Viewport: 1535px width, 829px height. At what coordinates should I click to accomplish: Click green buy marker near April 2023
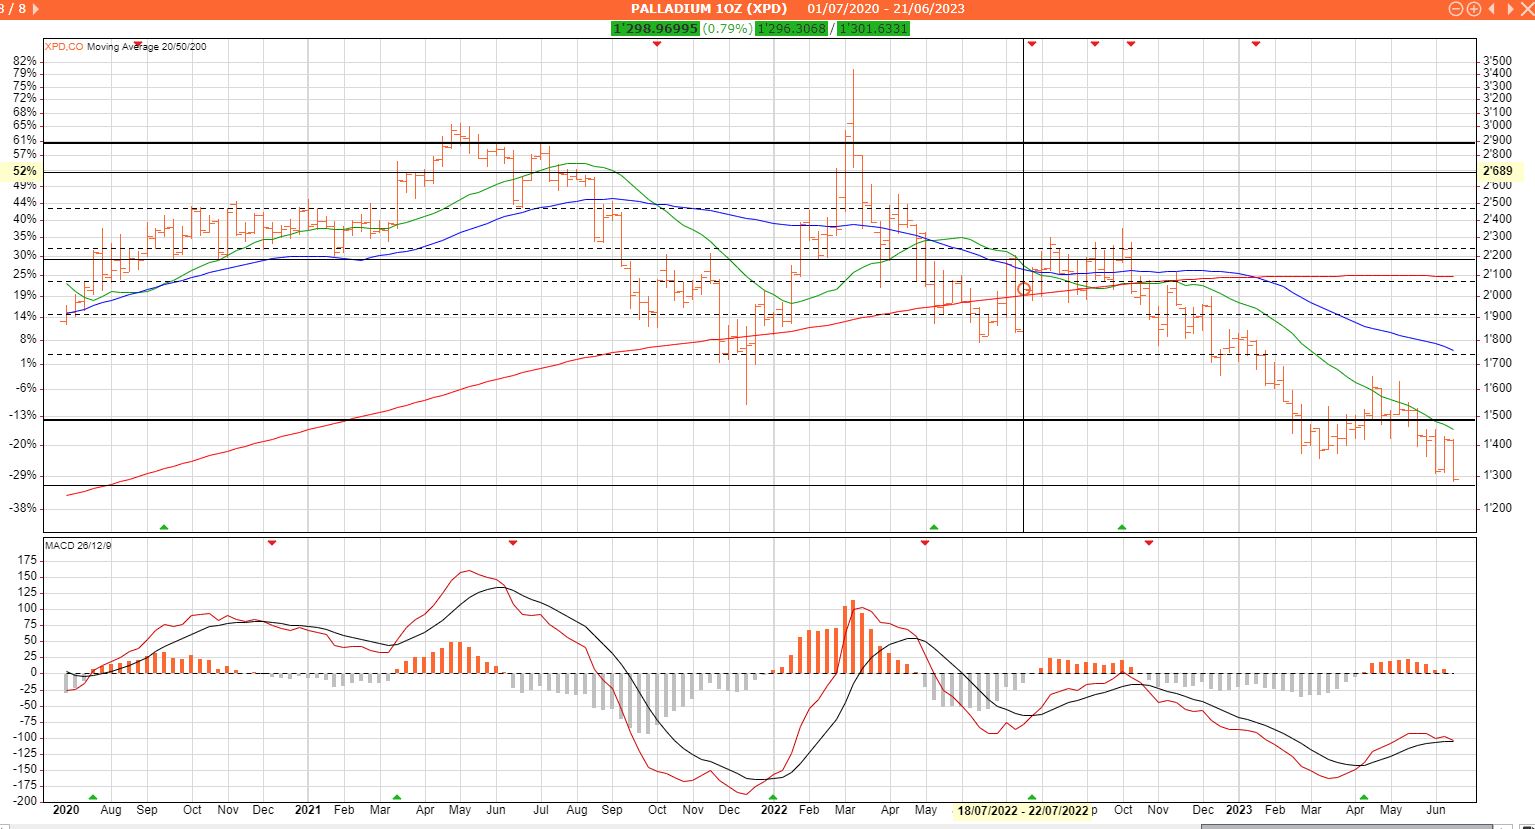1363,797
